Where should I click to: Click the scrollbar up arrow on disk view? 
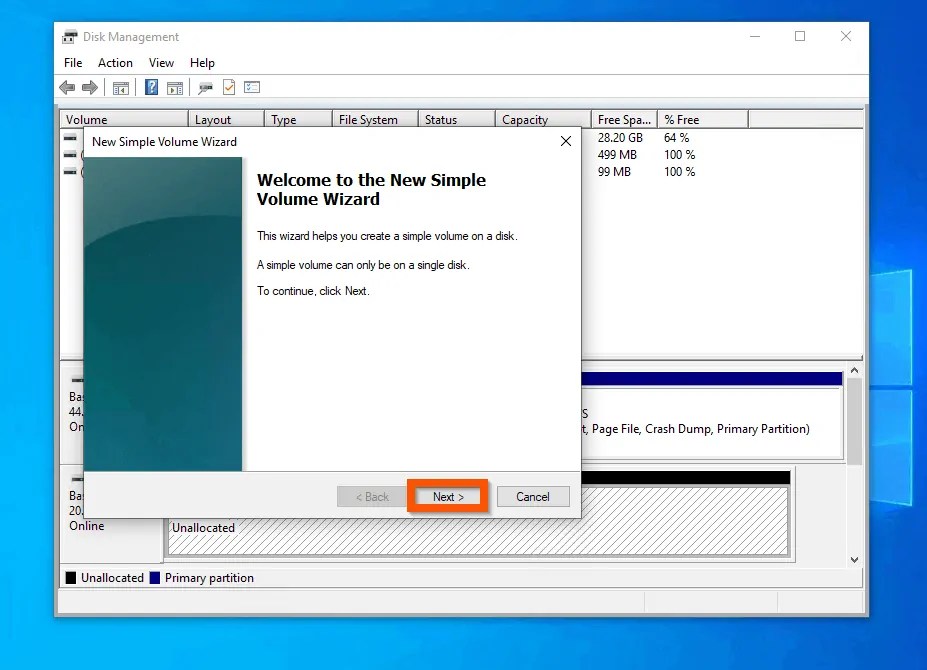coord(853,370)
